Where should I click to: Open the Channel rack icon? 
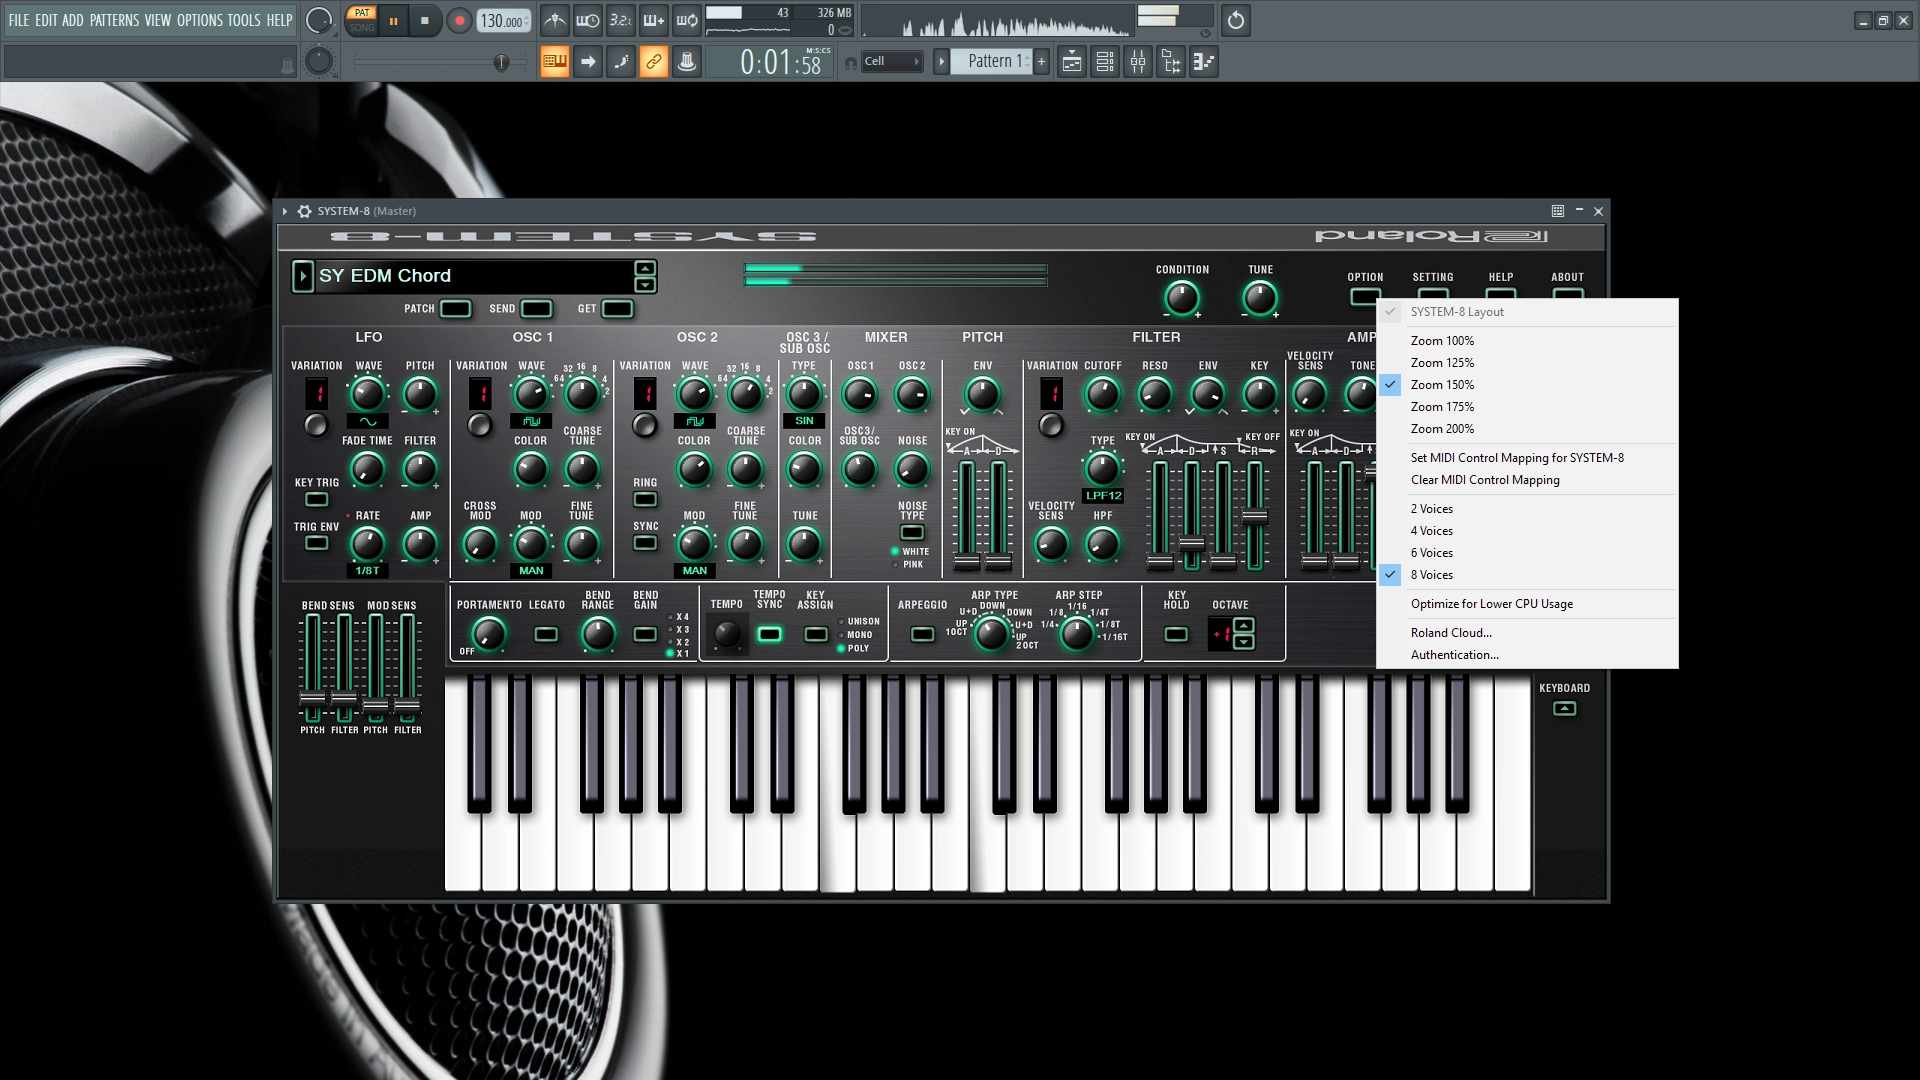coord(1105,62)
